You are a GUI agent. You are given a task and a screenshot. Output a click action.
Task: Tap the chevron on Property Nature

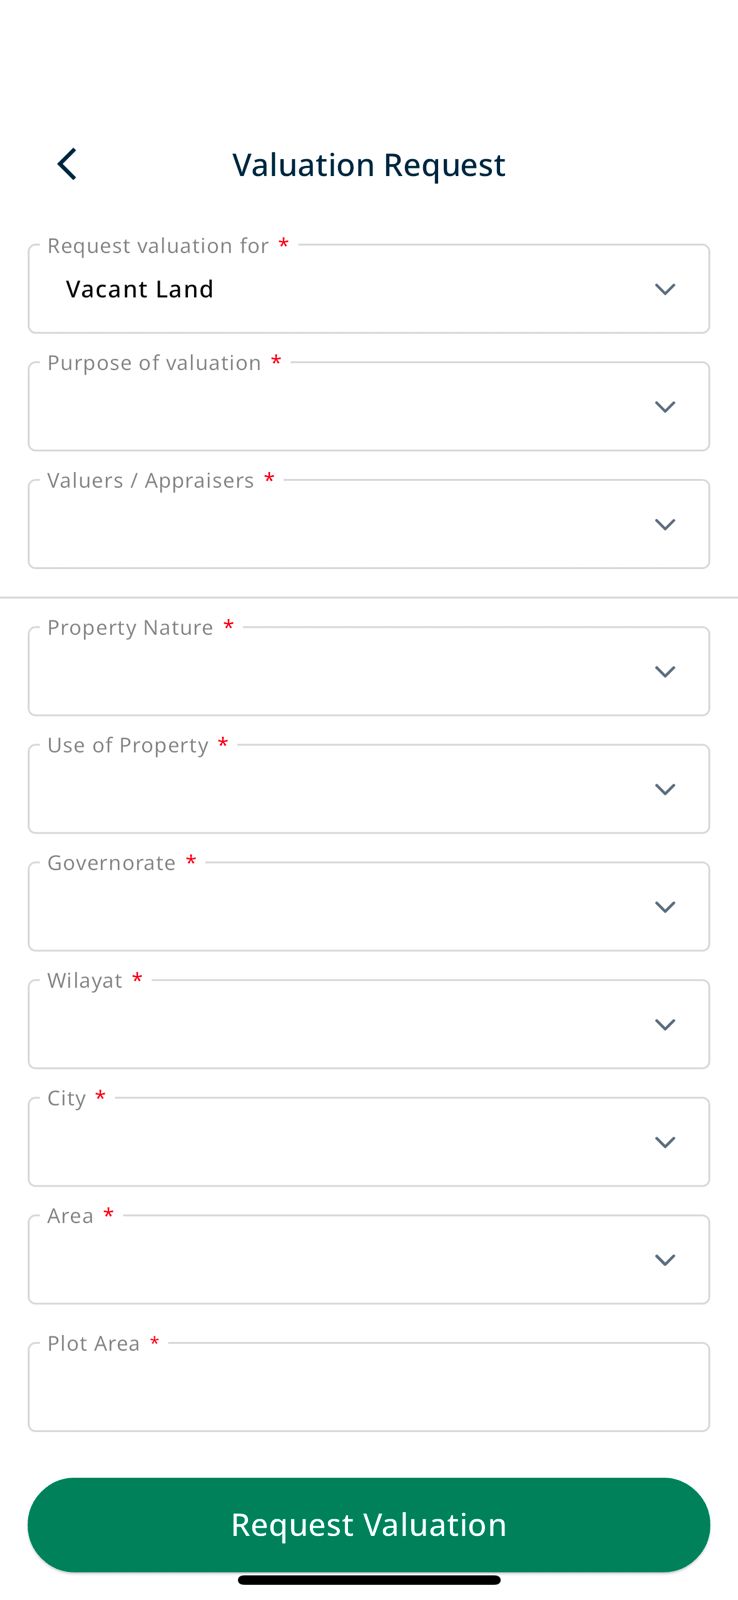[664, 671]
